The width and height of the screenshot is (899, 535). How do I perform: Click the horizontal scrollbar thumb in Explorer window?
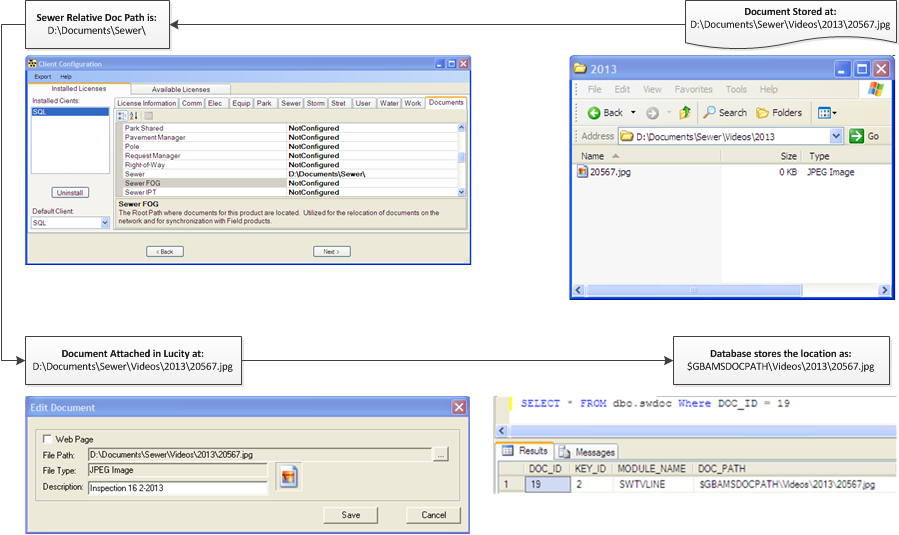693,290
